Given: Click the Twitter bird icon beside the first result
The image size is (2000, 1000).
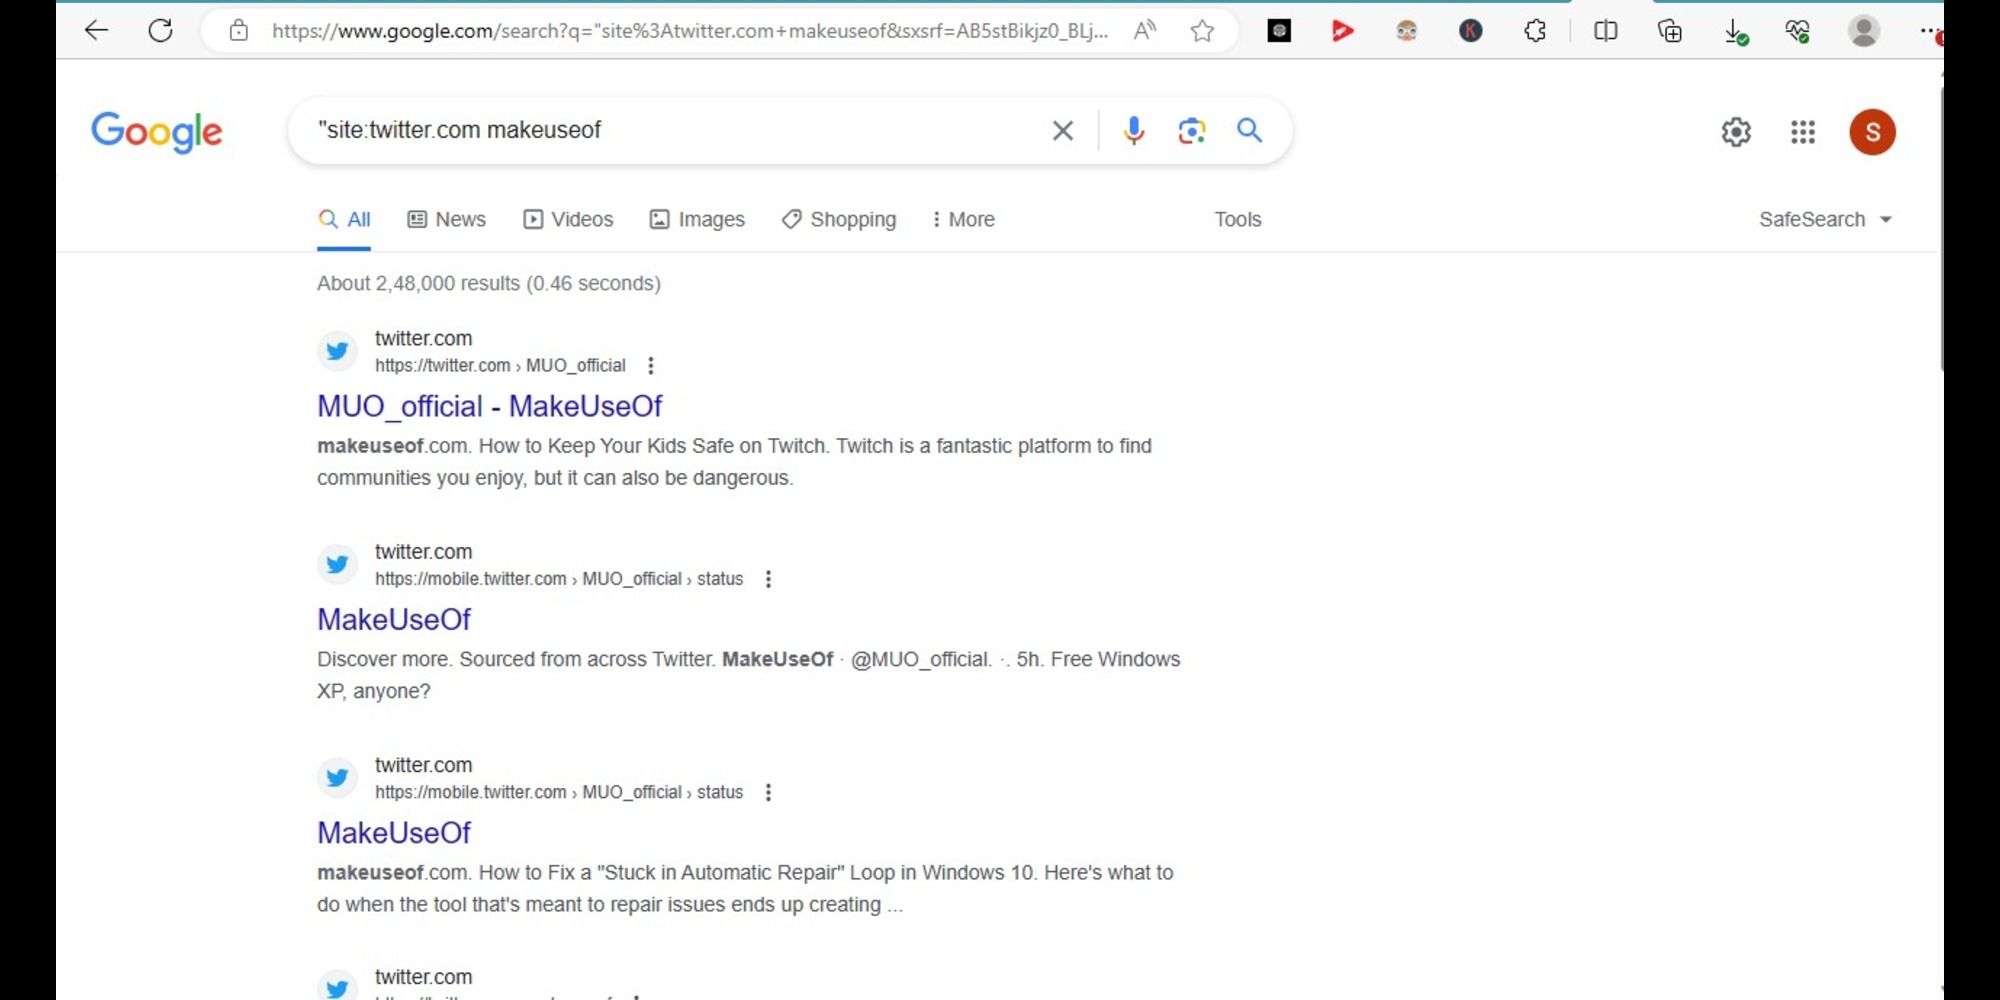Looking at the screenshot, I should click(337, 350).
